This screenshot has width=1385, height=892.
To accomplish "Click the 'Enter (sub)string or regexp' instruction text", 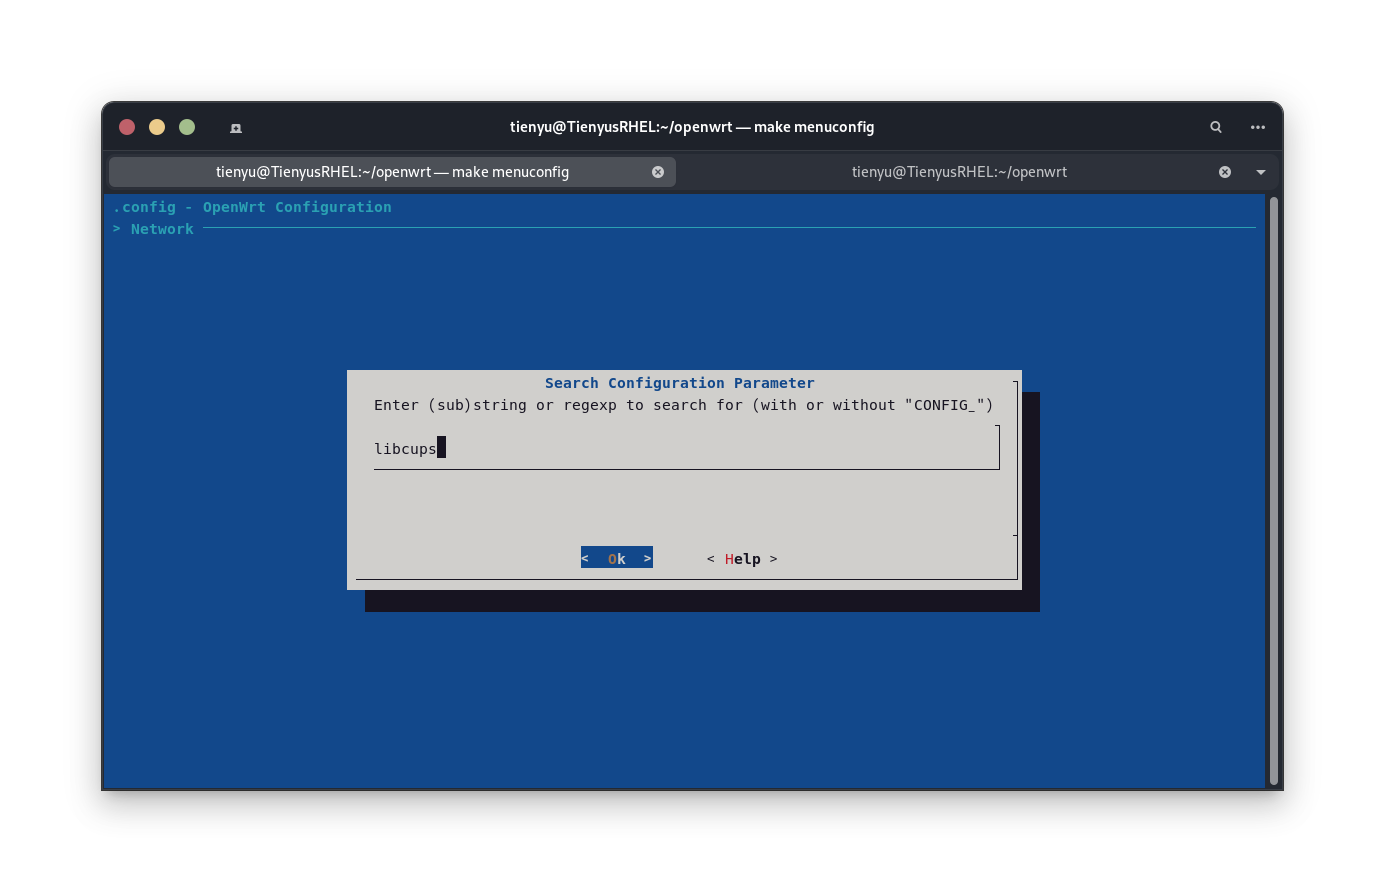I will pyautogui.click(x=684, y=405).
